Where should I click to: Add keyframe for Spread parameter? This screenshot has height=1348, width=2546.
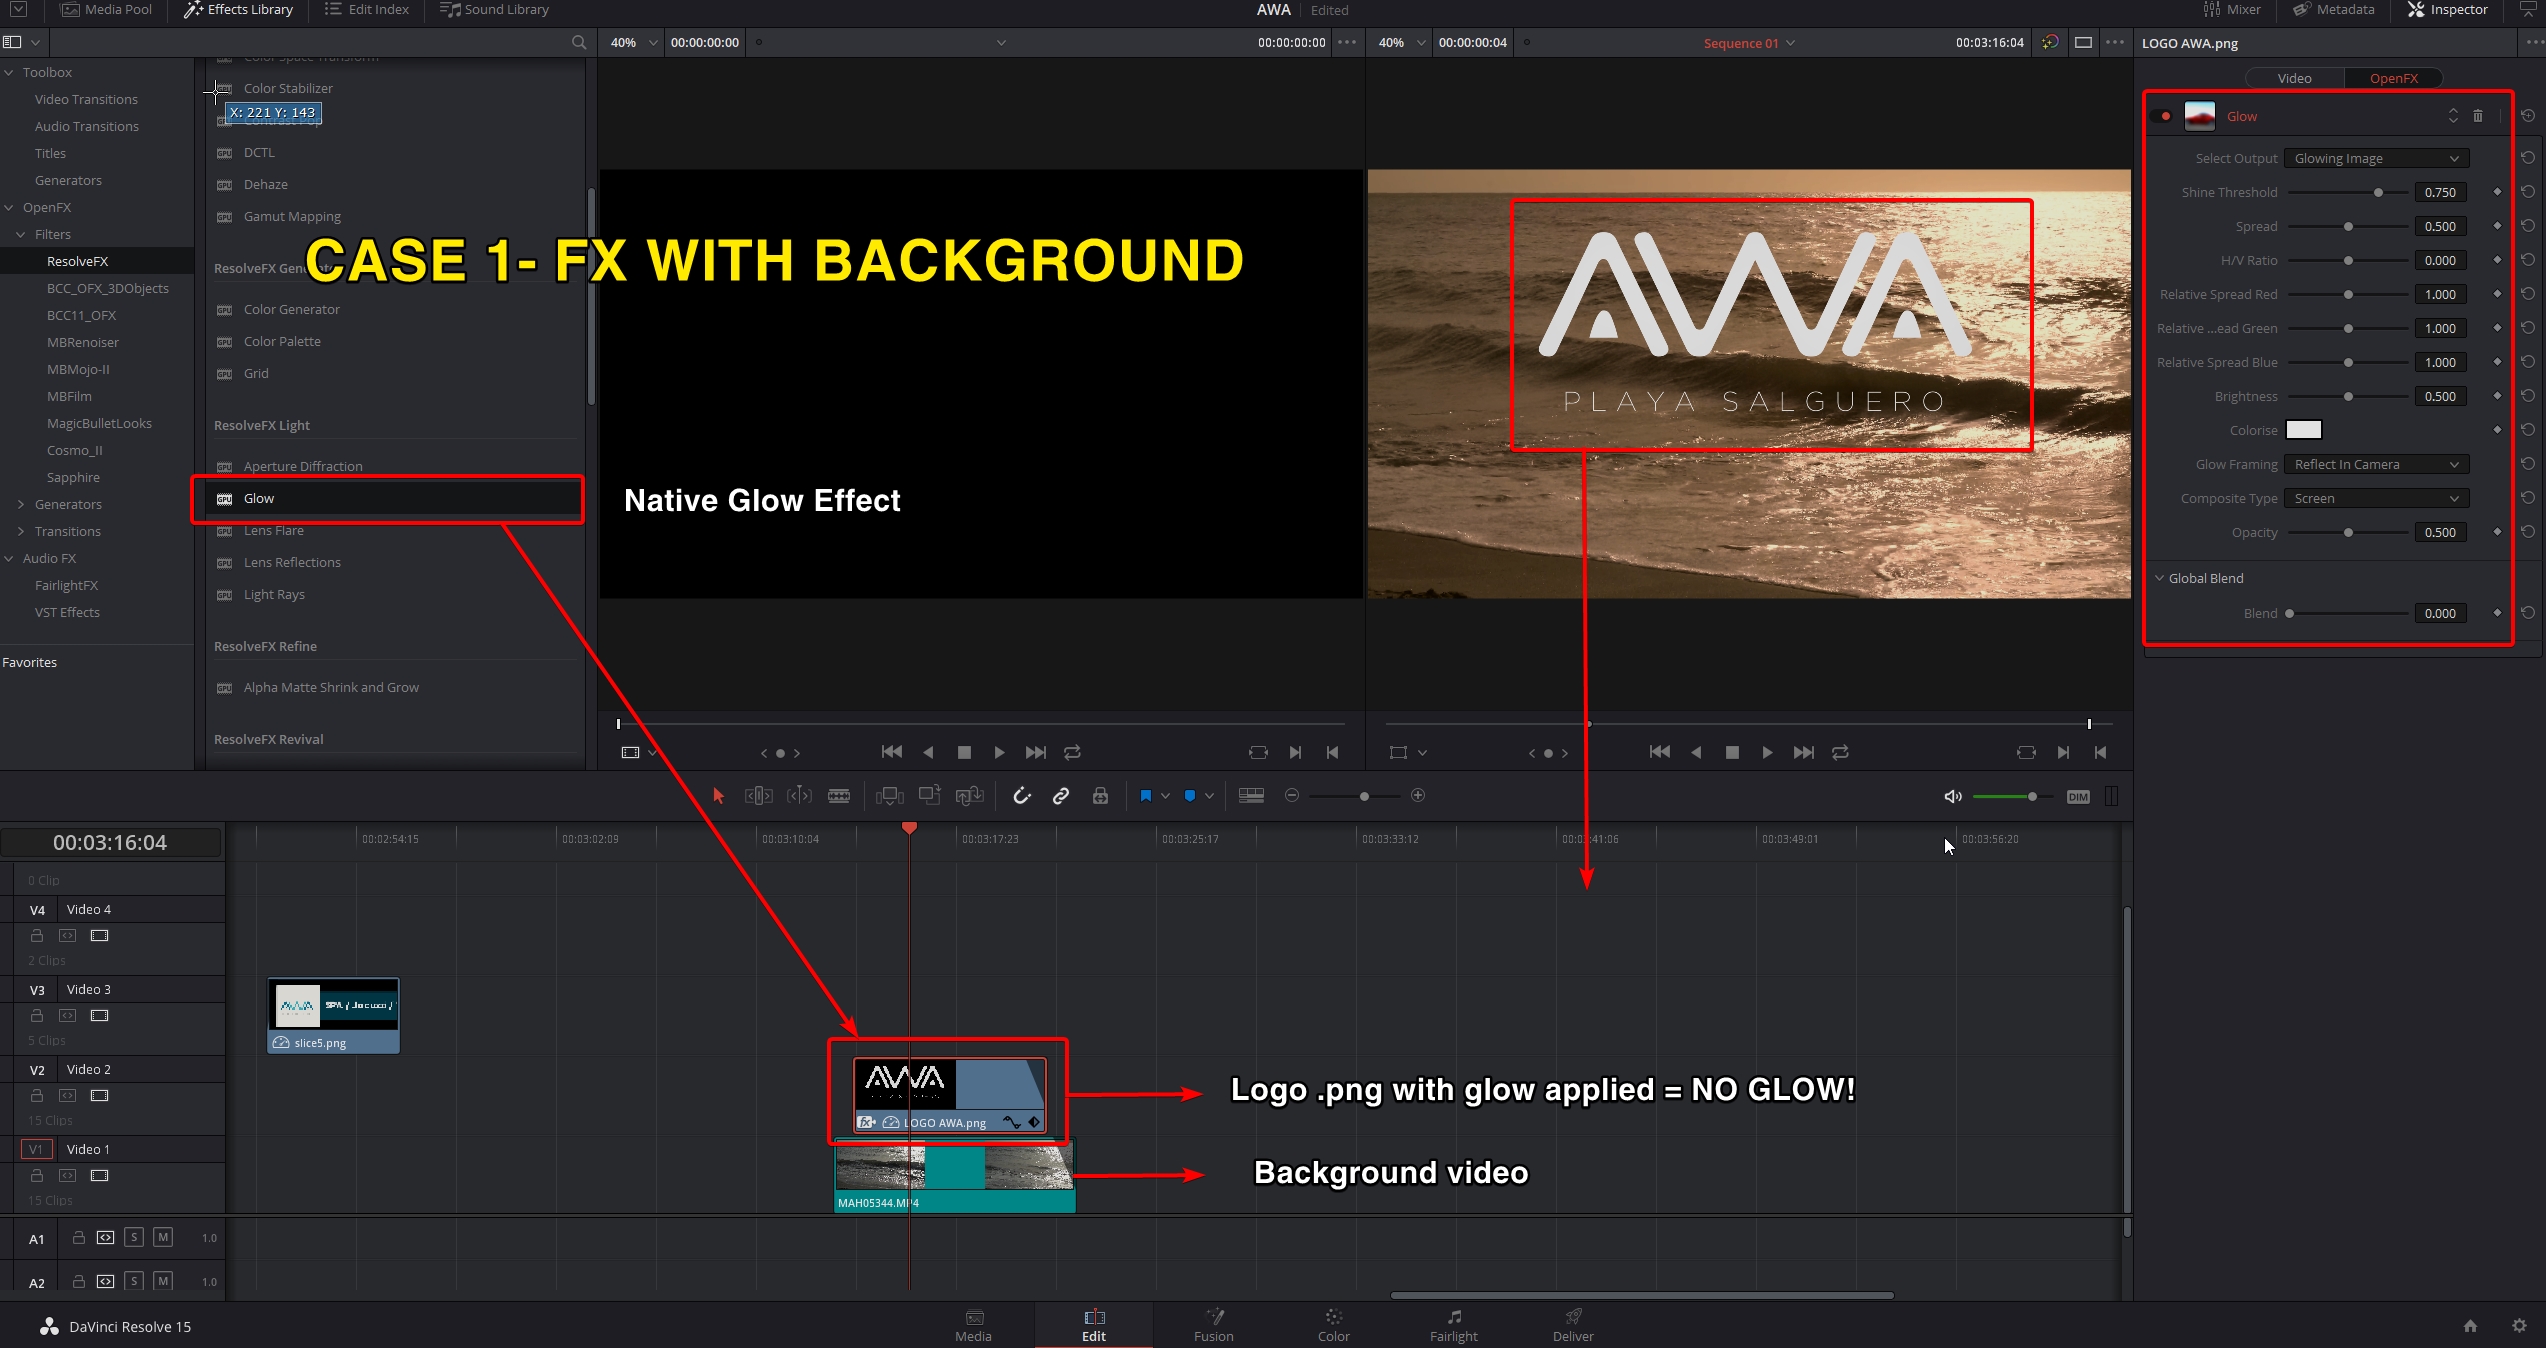point(2497,226)
